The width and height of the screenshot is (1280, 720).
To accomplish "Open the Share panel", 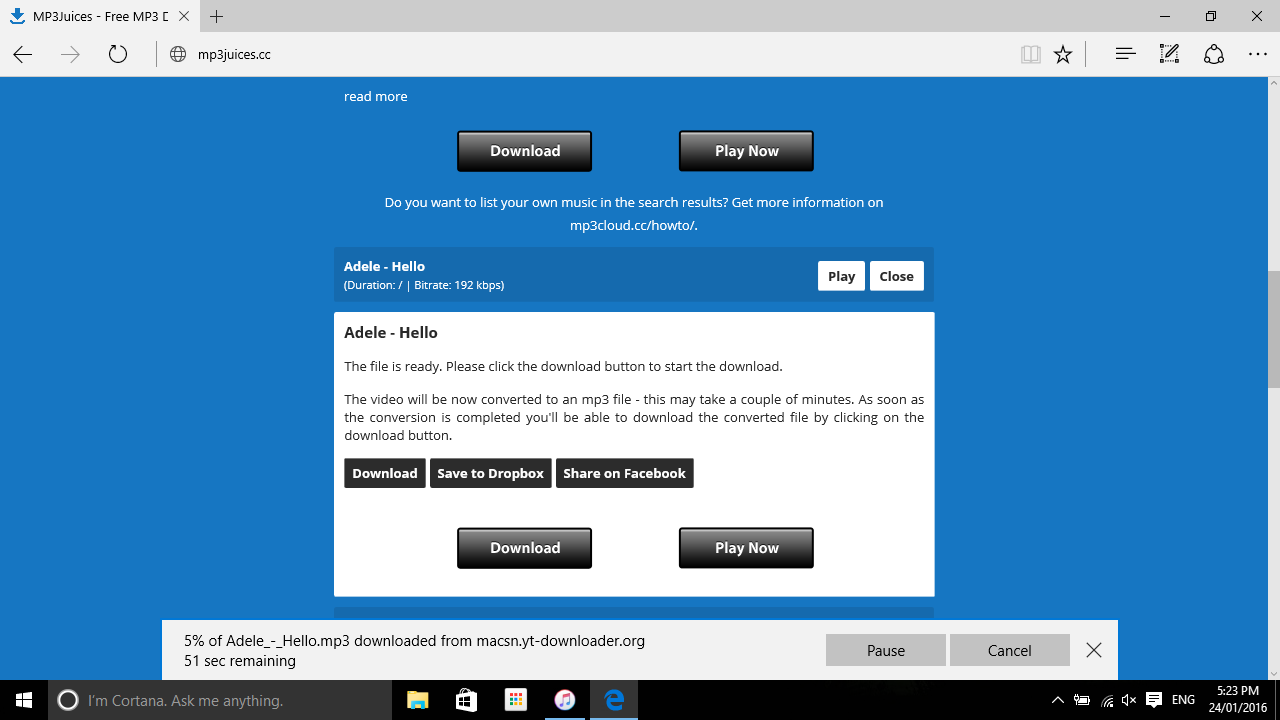I will click(1213, 54).
